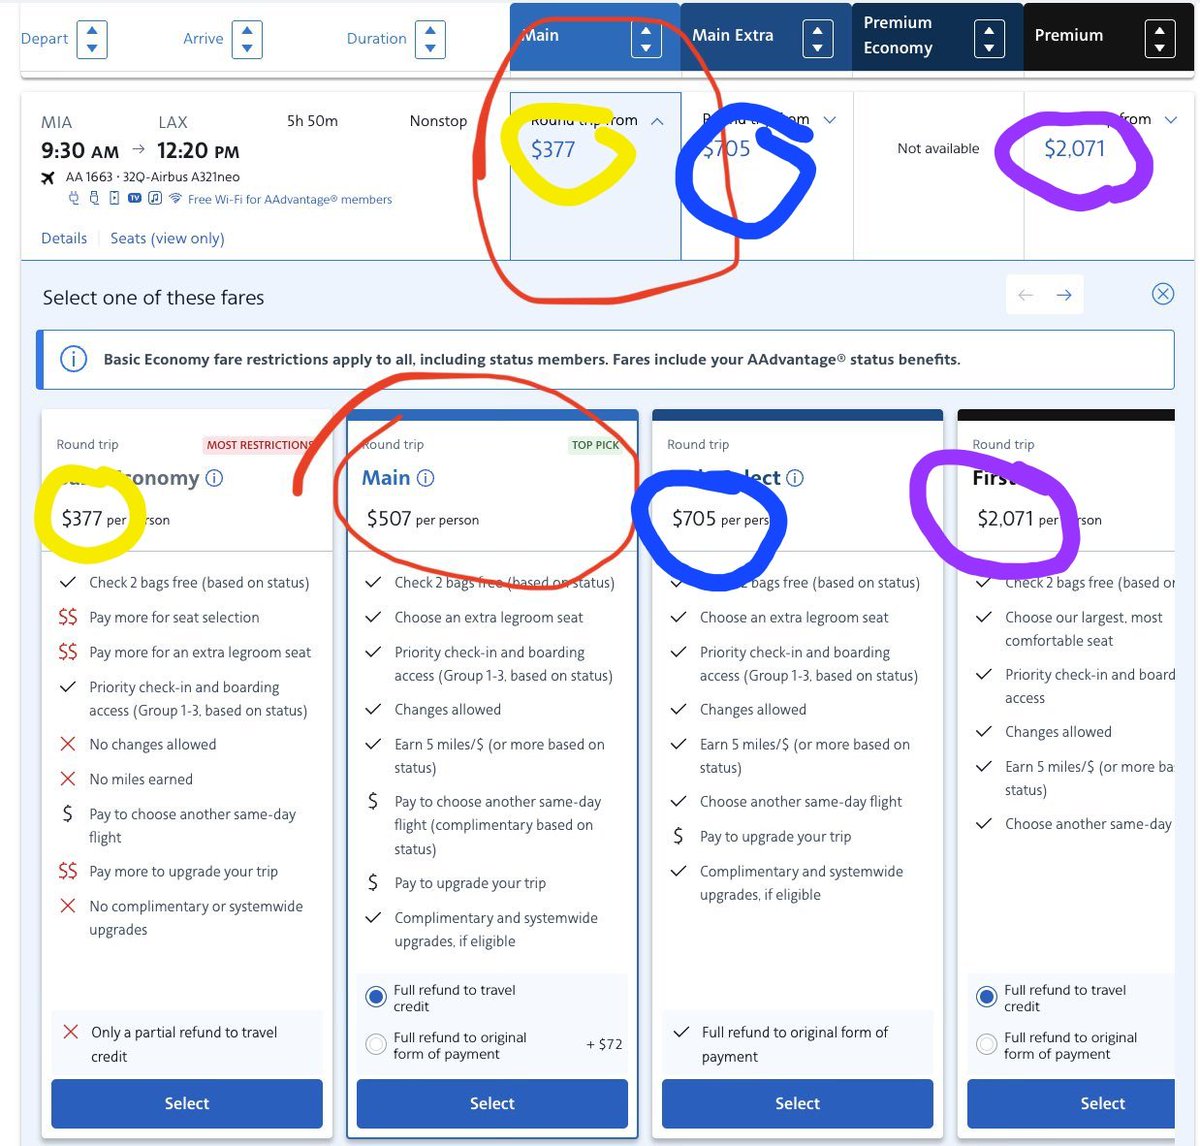
Task: Select the Basic Economy $377 fare
Action: (187, 1103)
